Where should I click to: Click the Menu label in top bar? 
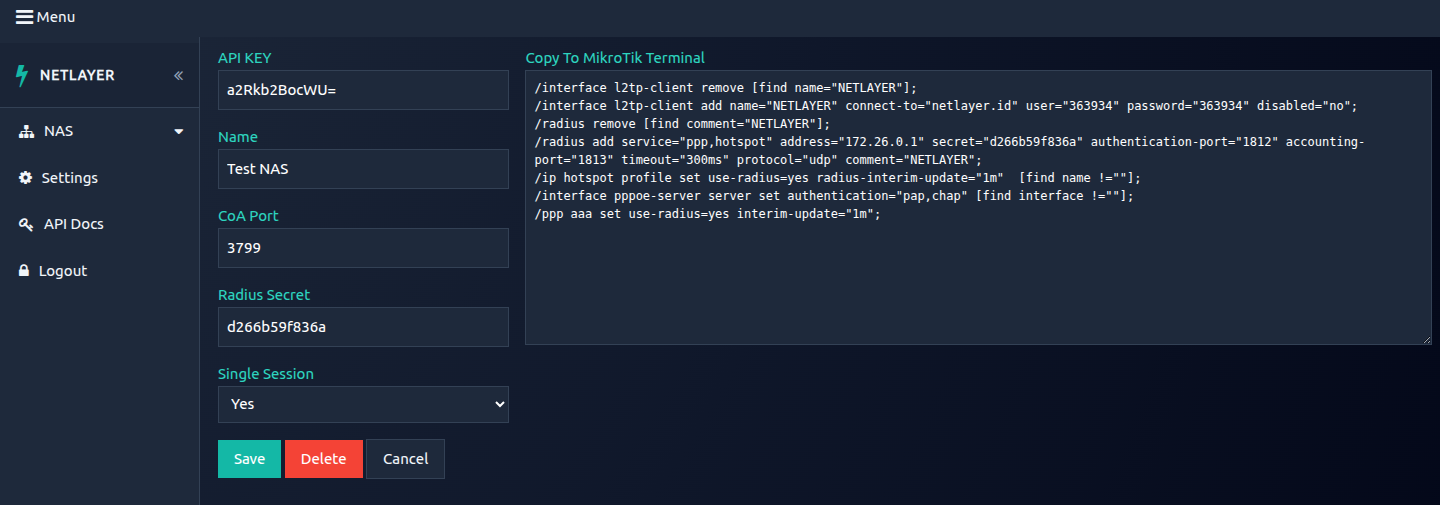[x=56, y=17]
